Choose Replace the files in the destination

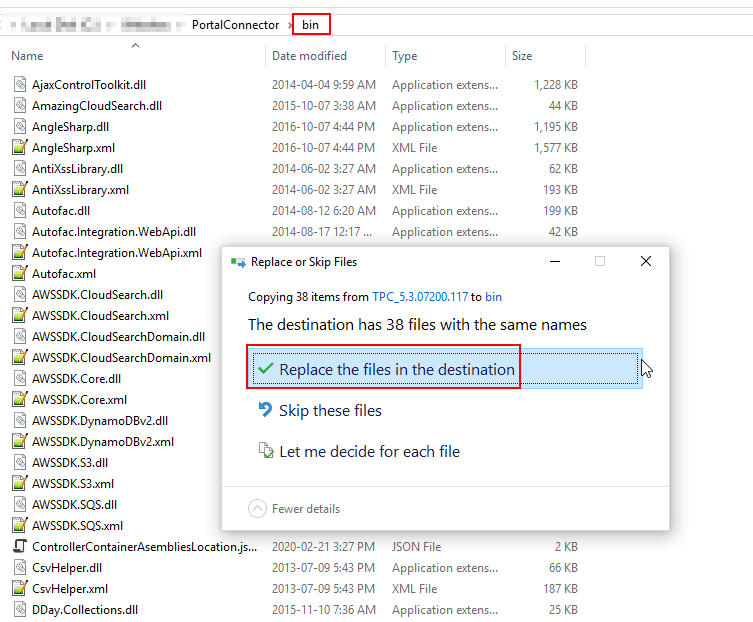(x=445, y=369)
